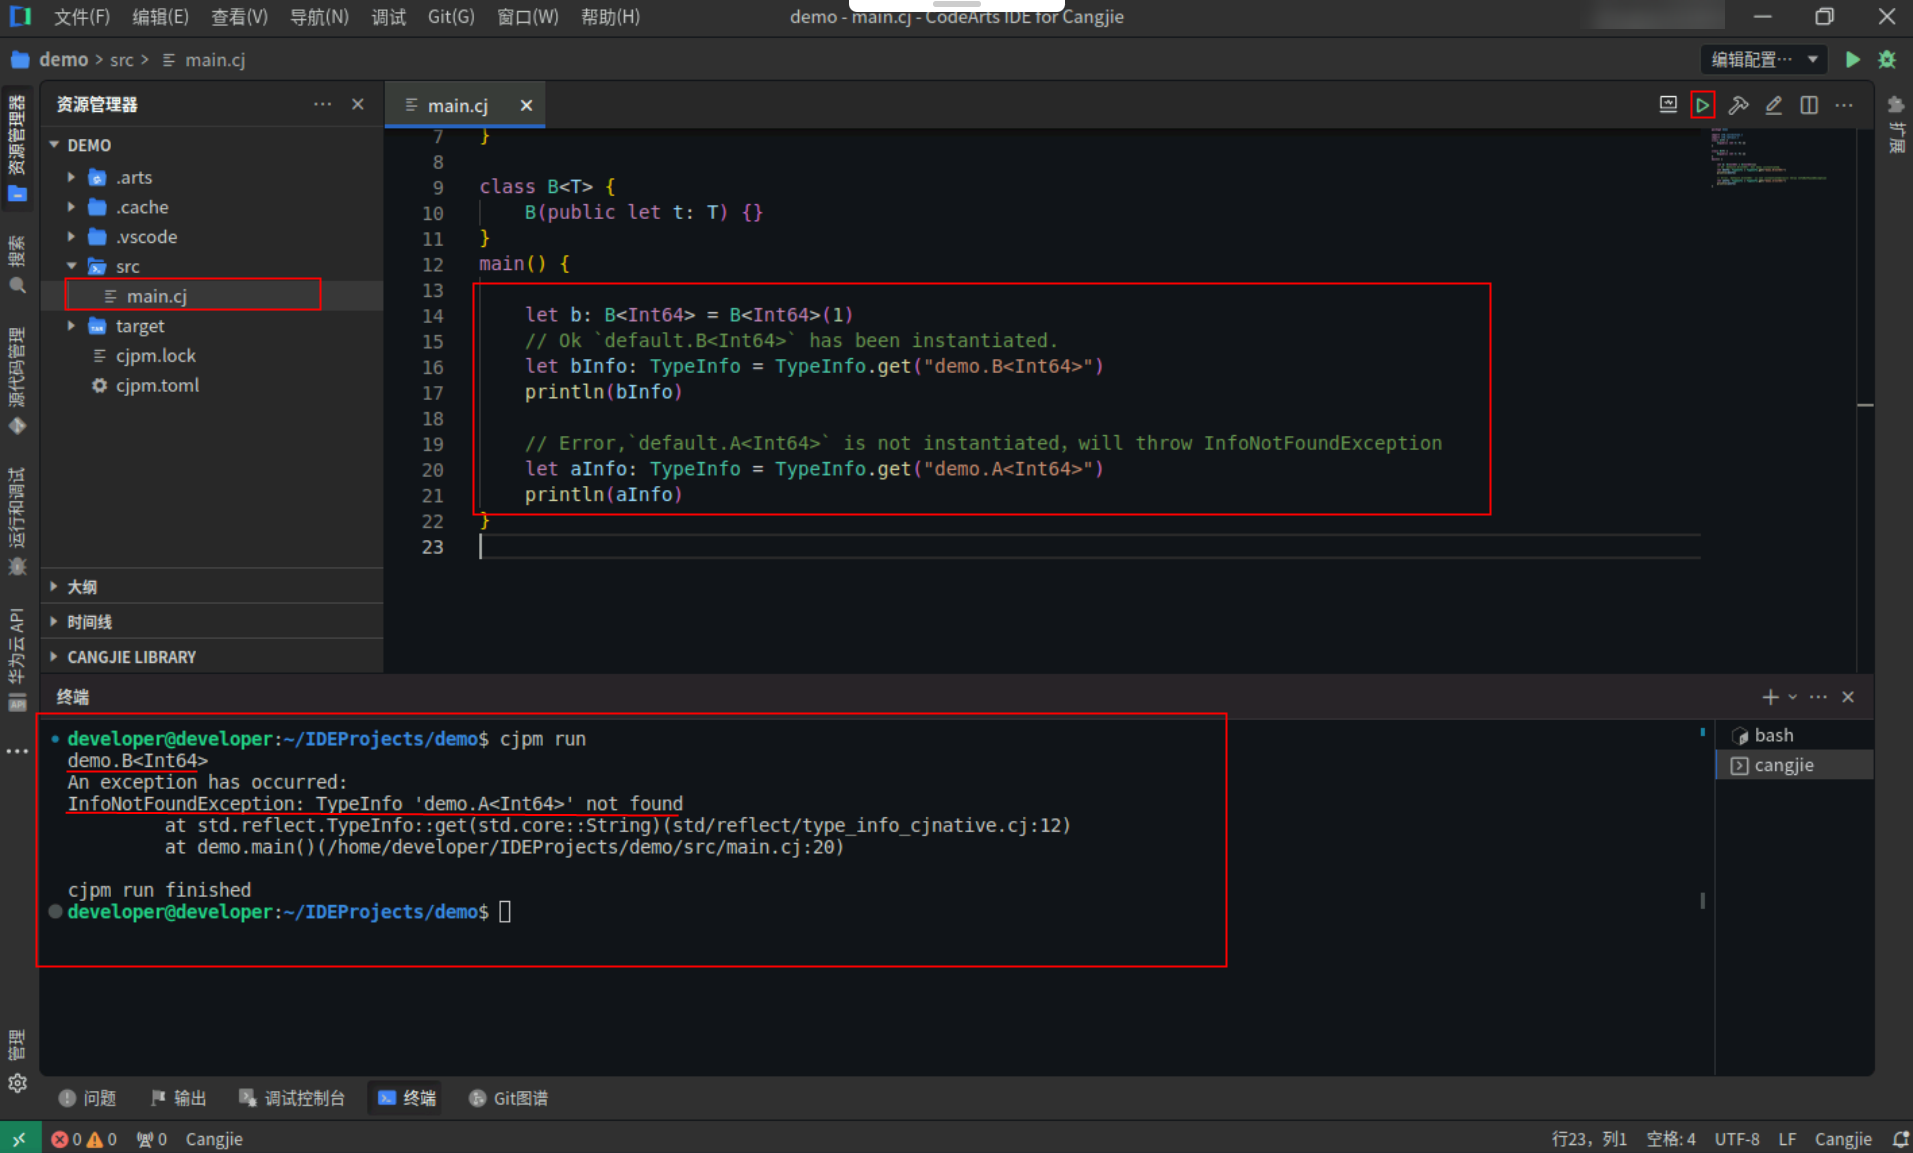Viewport: 1913px width, 1153px height.
Task: Open terminal launch profile dropdown arrow
Action: tap(1792, 697)
